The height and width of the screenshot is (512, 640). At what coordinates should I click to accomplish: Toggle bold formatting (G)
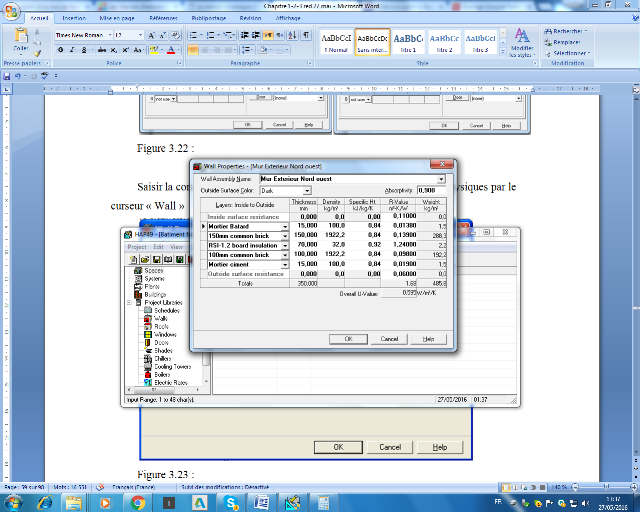(x=60, y=49)
